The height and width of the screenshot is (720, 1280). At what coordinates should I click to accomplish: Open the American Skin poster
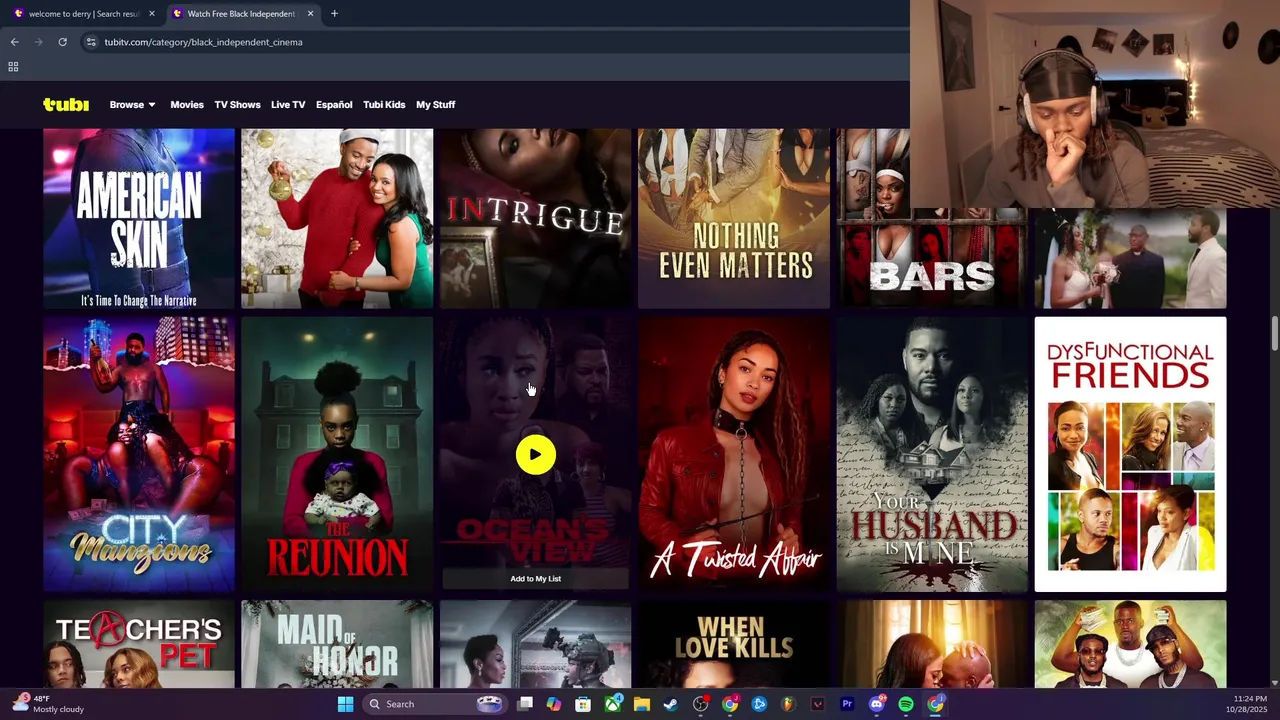tap(139, 218)
